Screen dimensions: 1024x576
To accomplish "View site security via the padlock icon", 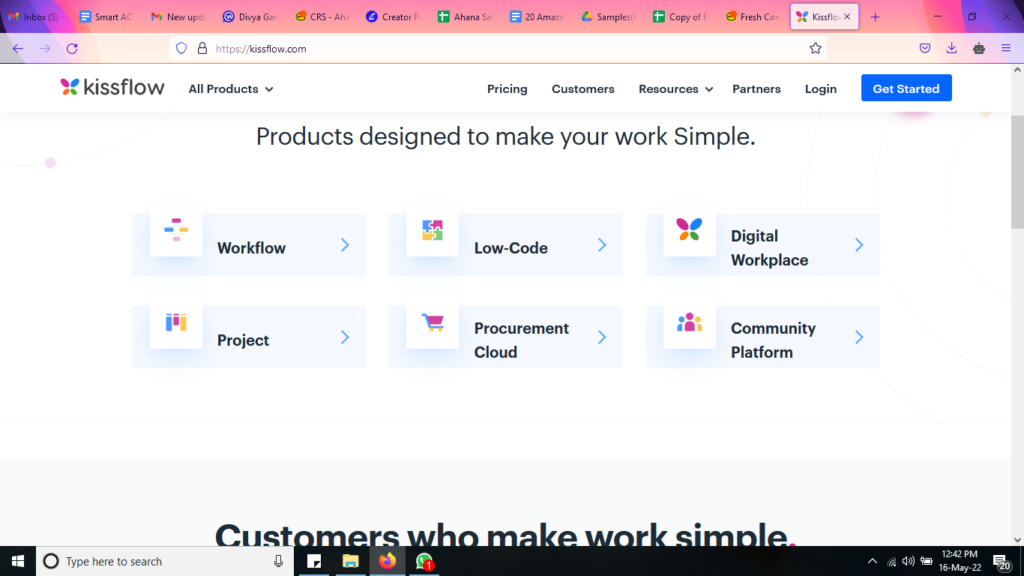I will (x=202, y=48).
